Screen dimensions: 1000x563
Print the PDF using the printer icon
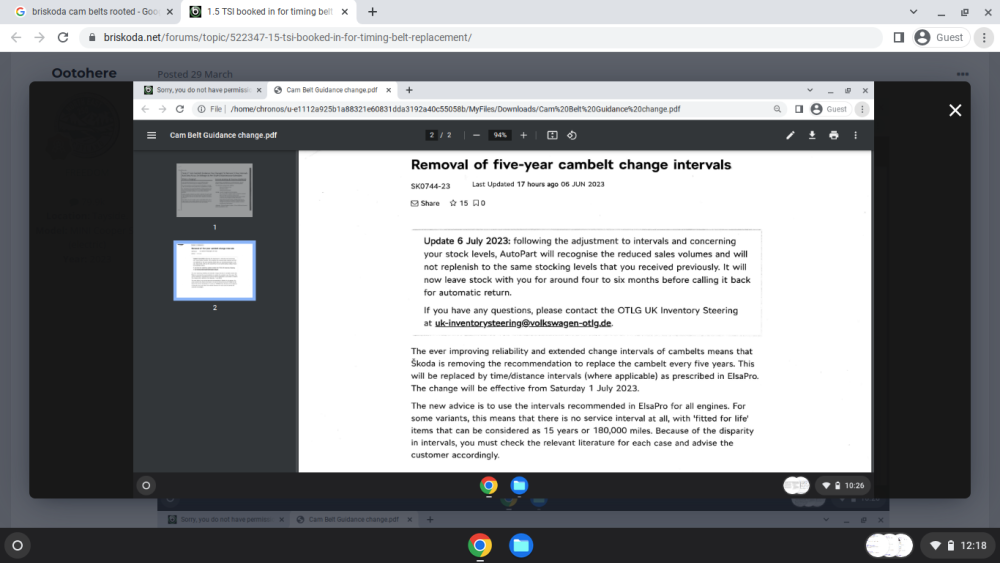[834, 135]
